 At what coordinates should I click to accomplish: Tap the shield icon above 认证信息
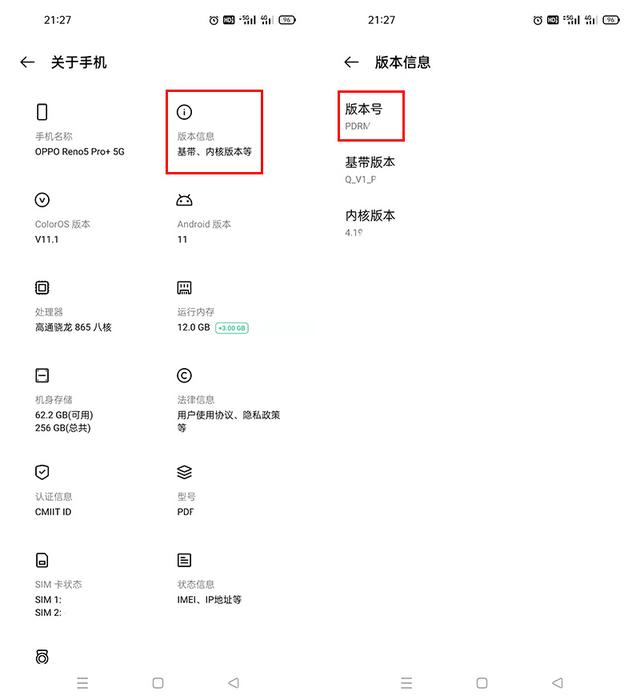click(x=42, y=472)
